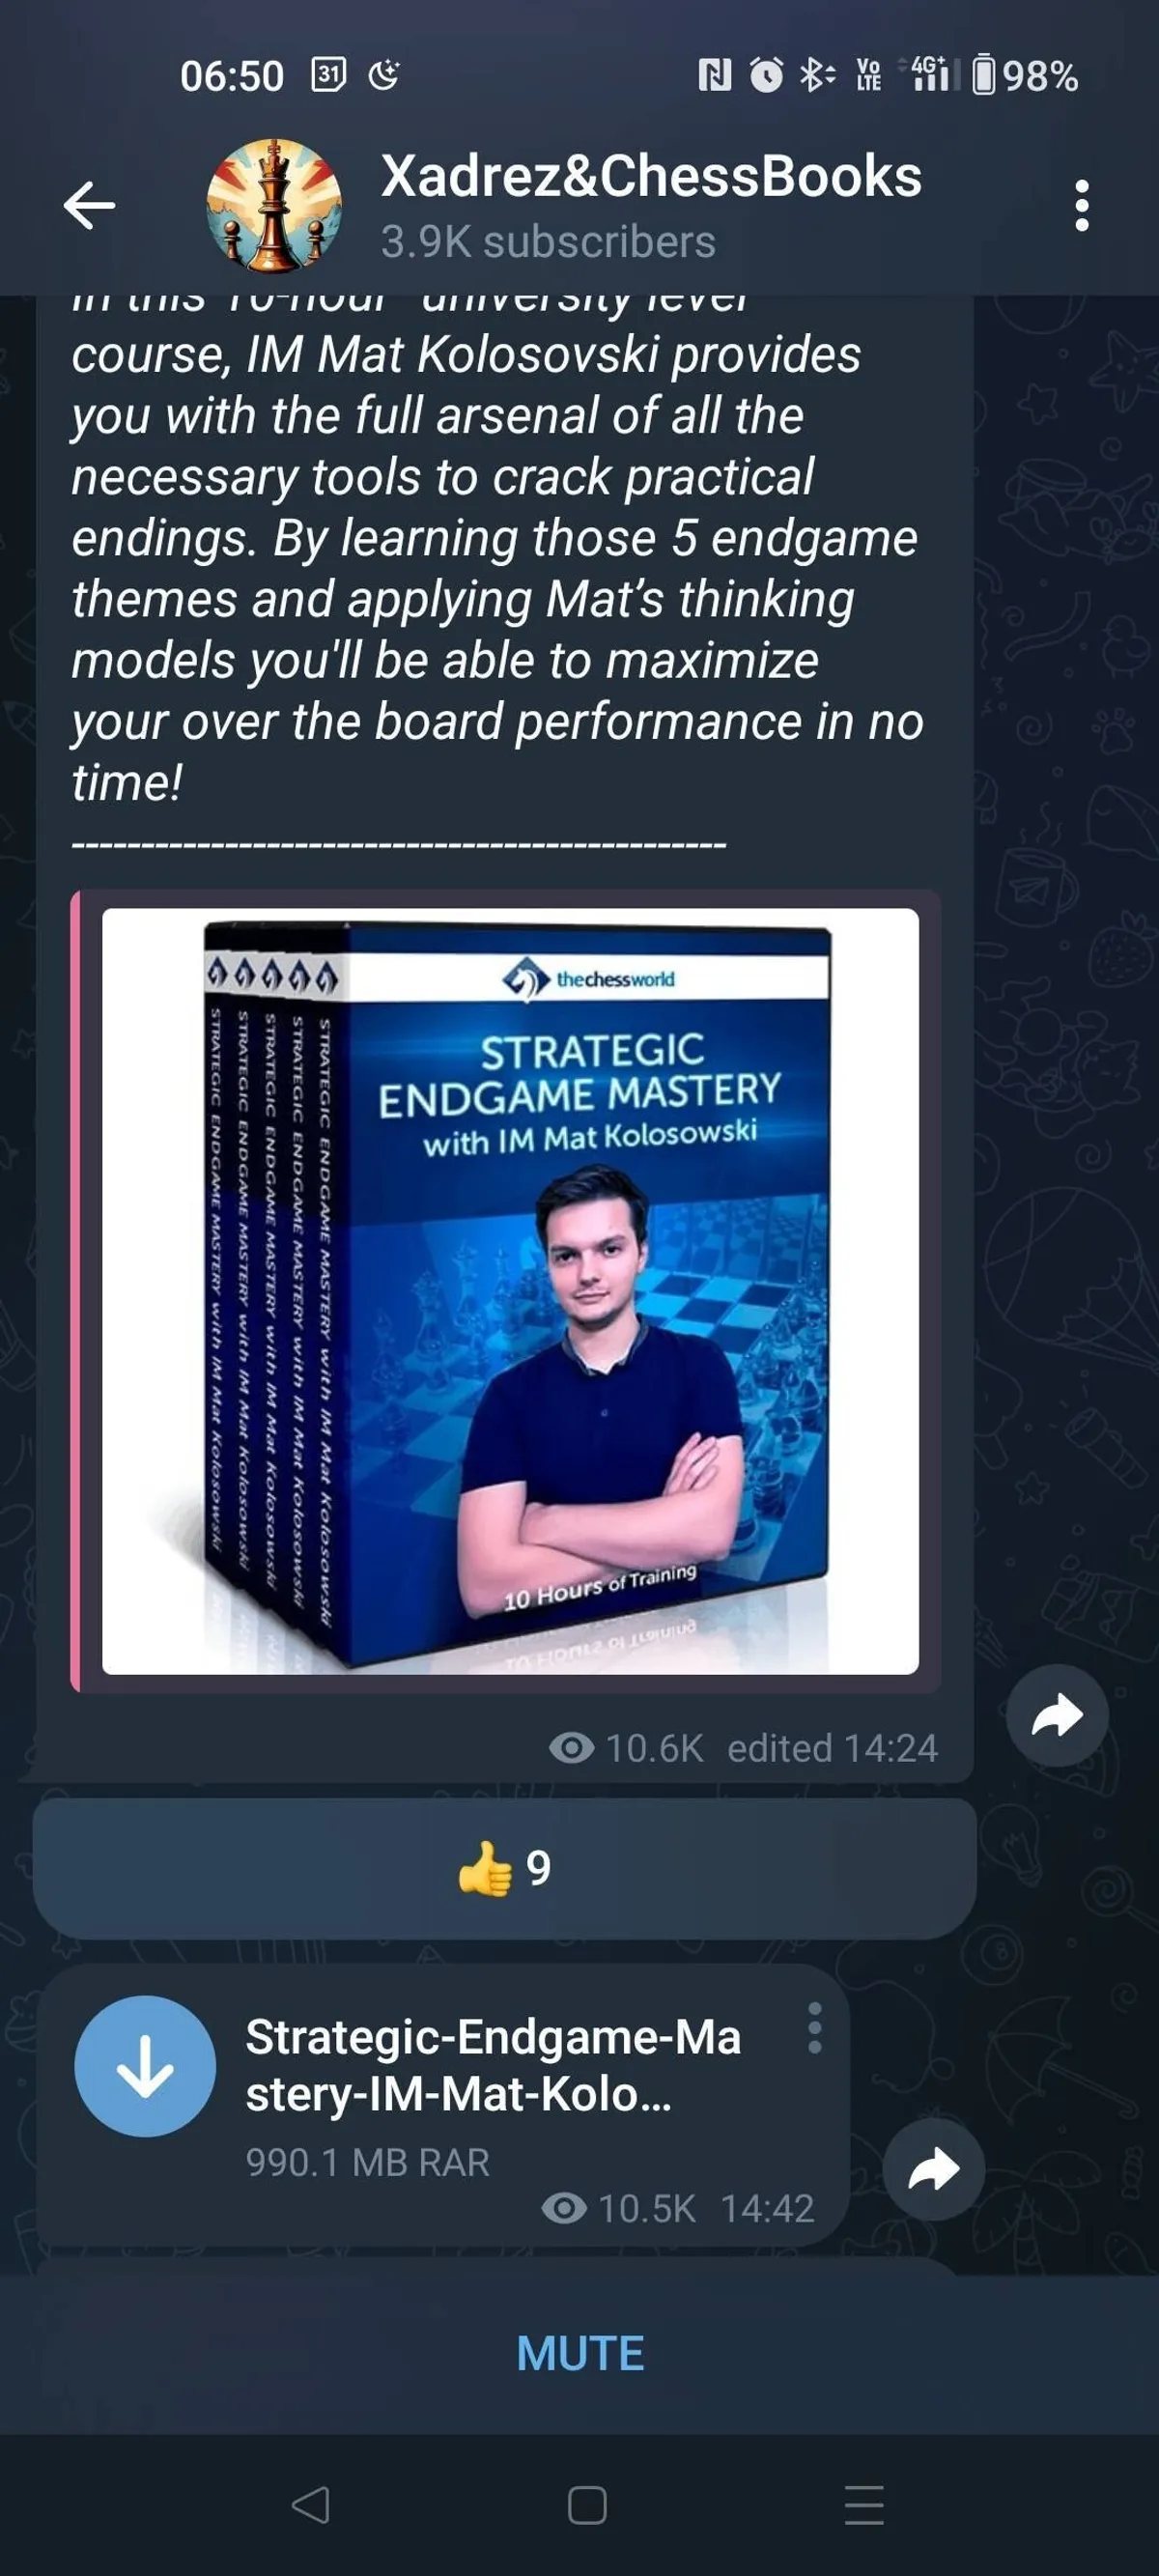Tap the Android back navigation button
The height and width of the screenshot is (2576, 1159).
click(x=310, y=2505)
